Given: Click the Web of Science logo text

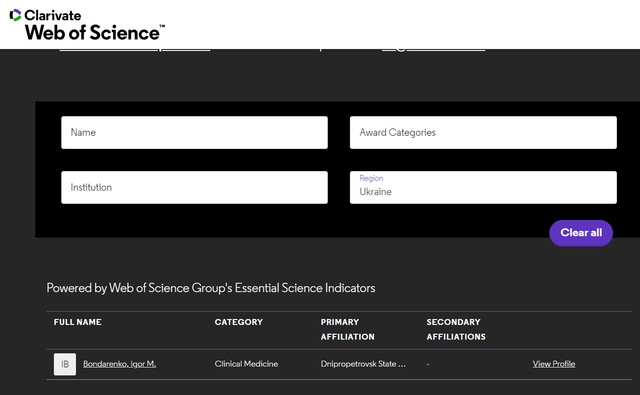Looking at the screenshot, I should pyautogui.click(x=95, y=33).
